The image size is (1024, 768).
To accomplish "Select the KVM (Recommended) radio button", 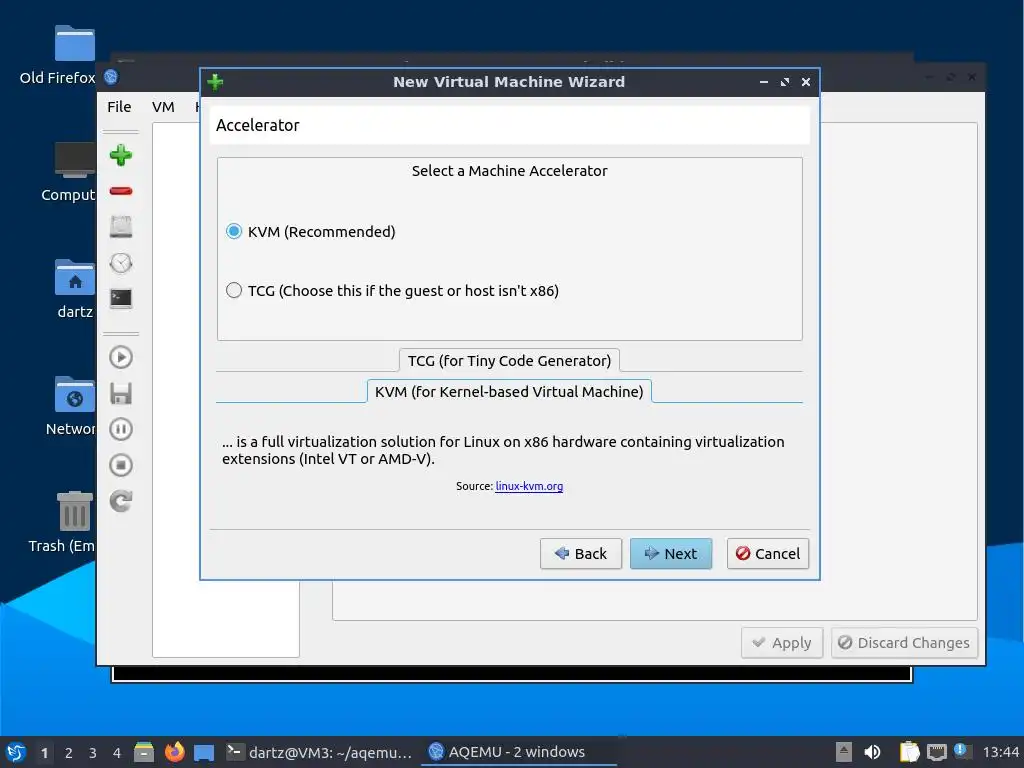I will (234, 231).
